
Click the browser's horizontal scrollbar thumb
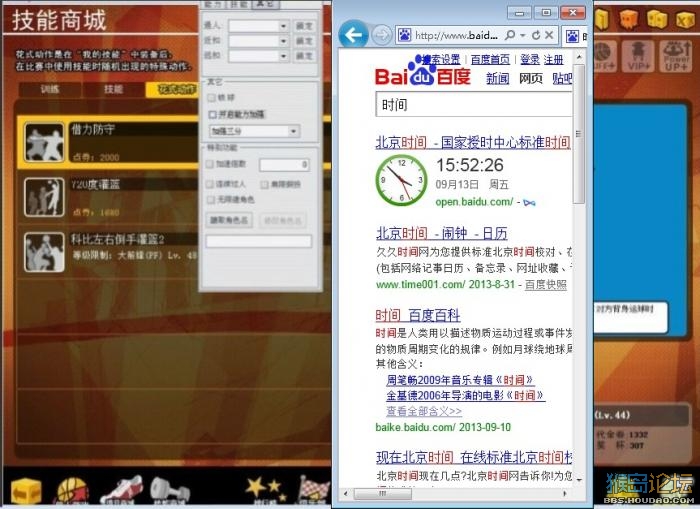(x=383, y=493)
